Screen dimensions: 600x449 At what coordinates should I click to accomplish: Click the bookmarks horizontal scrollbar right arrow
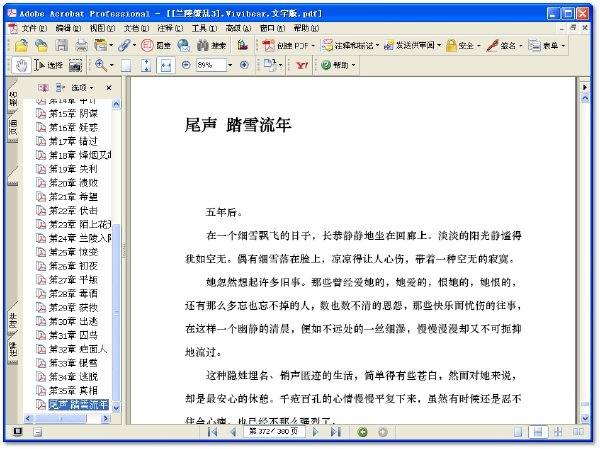106,419
